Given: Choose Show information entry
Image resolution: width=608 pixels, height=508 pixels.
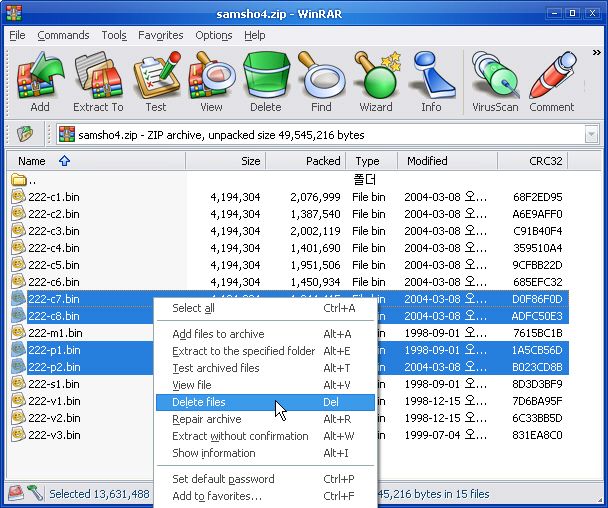Looking at the screenshot, I should tap(265, 453).
